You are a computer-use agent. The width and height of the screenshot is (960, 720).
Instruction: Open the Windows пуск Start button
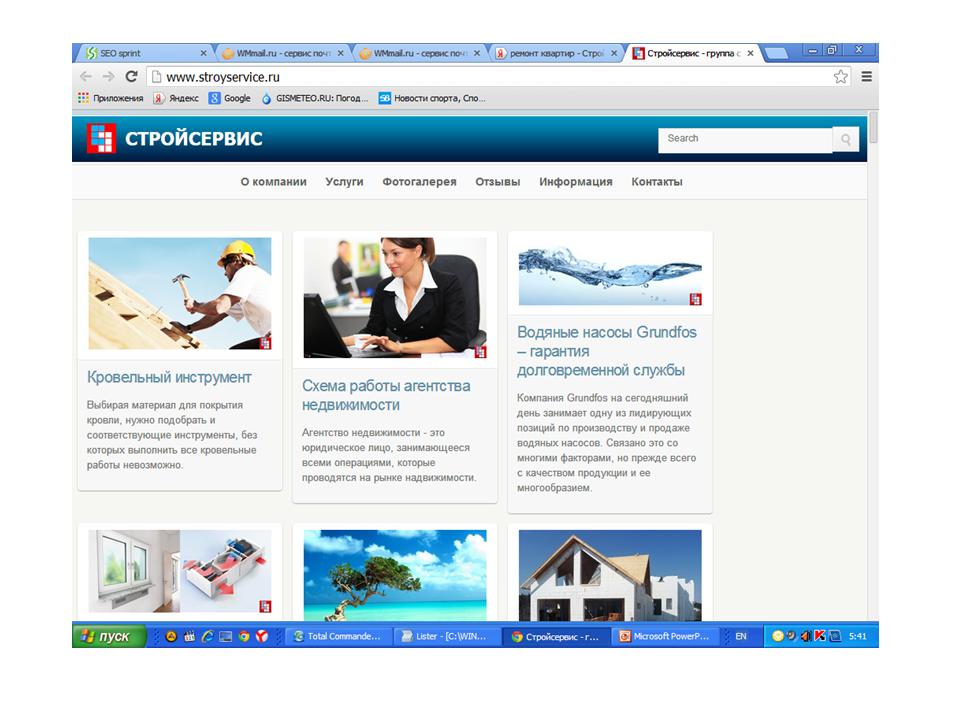(x=109, y=636)
